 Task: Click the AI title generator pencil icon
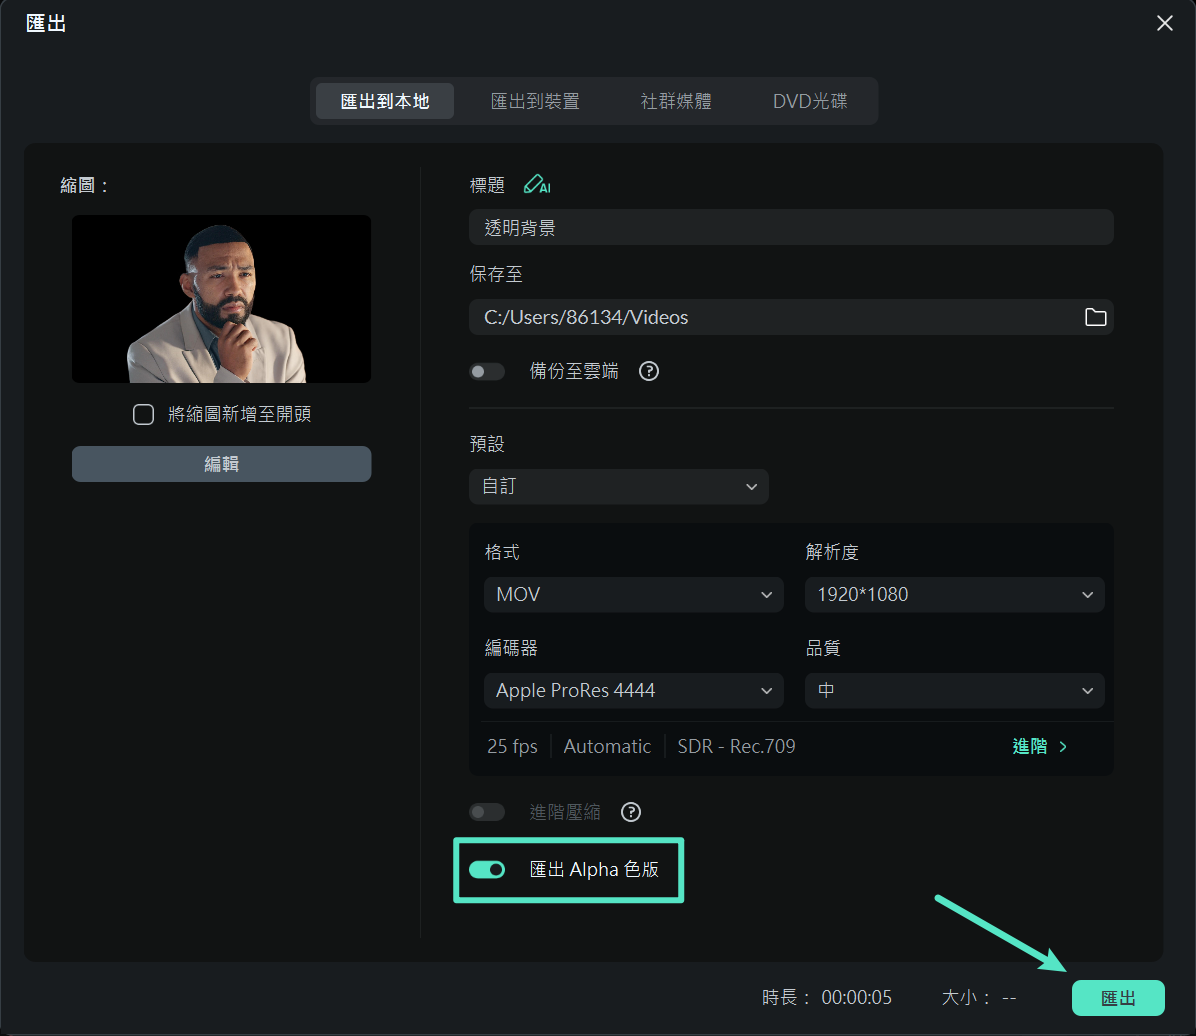(537, 185)
